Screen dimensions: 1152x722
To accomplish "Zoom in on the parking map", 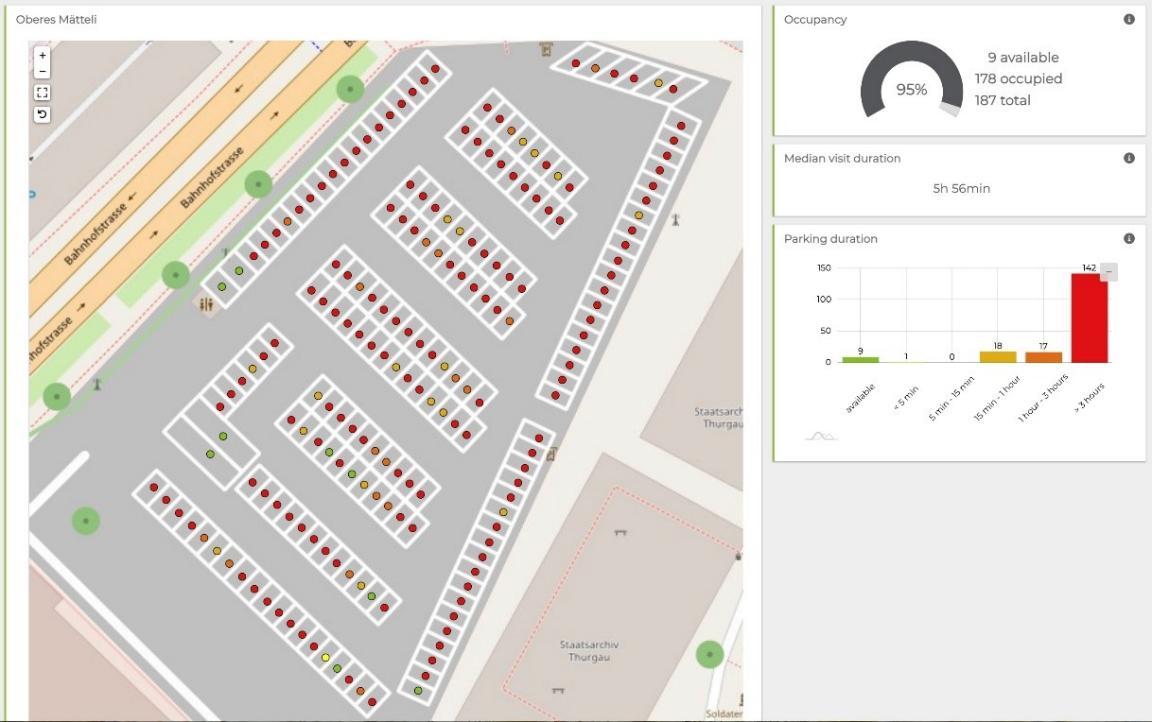I will pyautogui.click(x=43, y=55).
